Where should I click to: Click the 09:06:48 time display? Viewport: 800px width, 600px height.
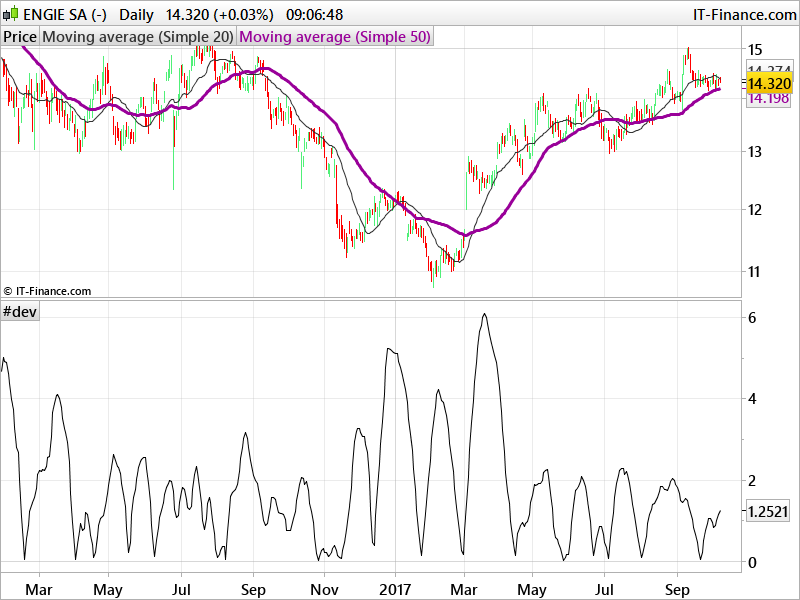(x=314, y=15)
